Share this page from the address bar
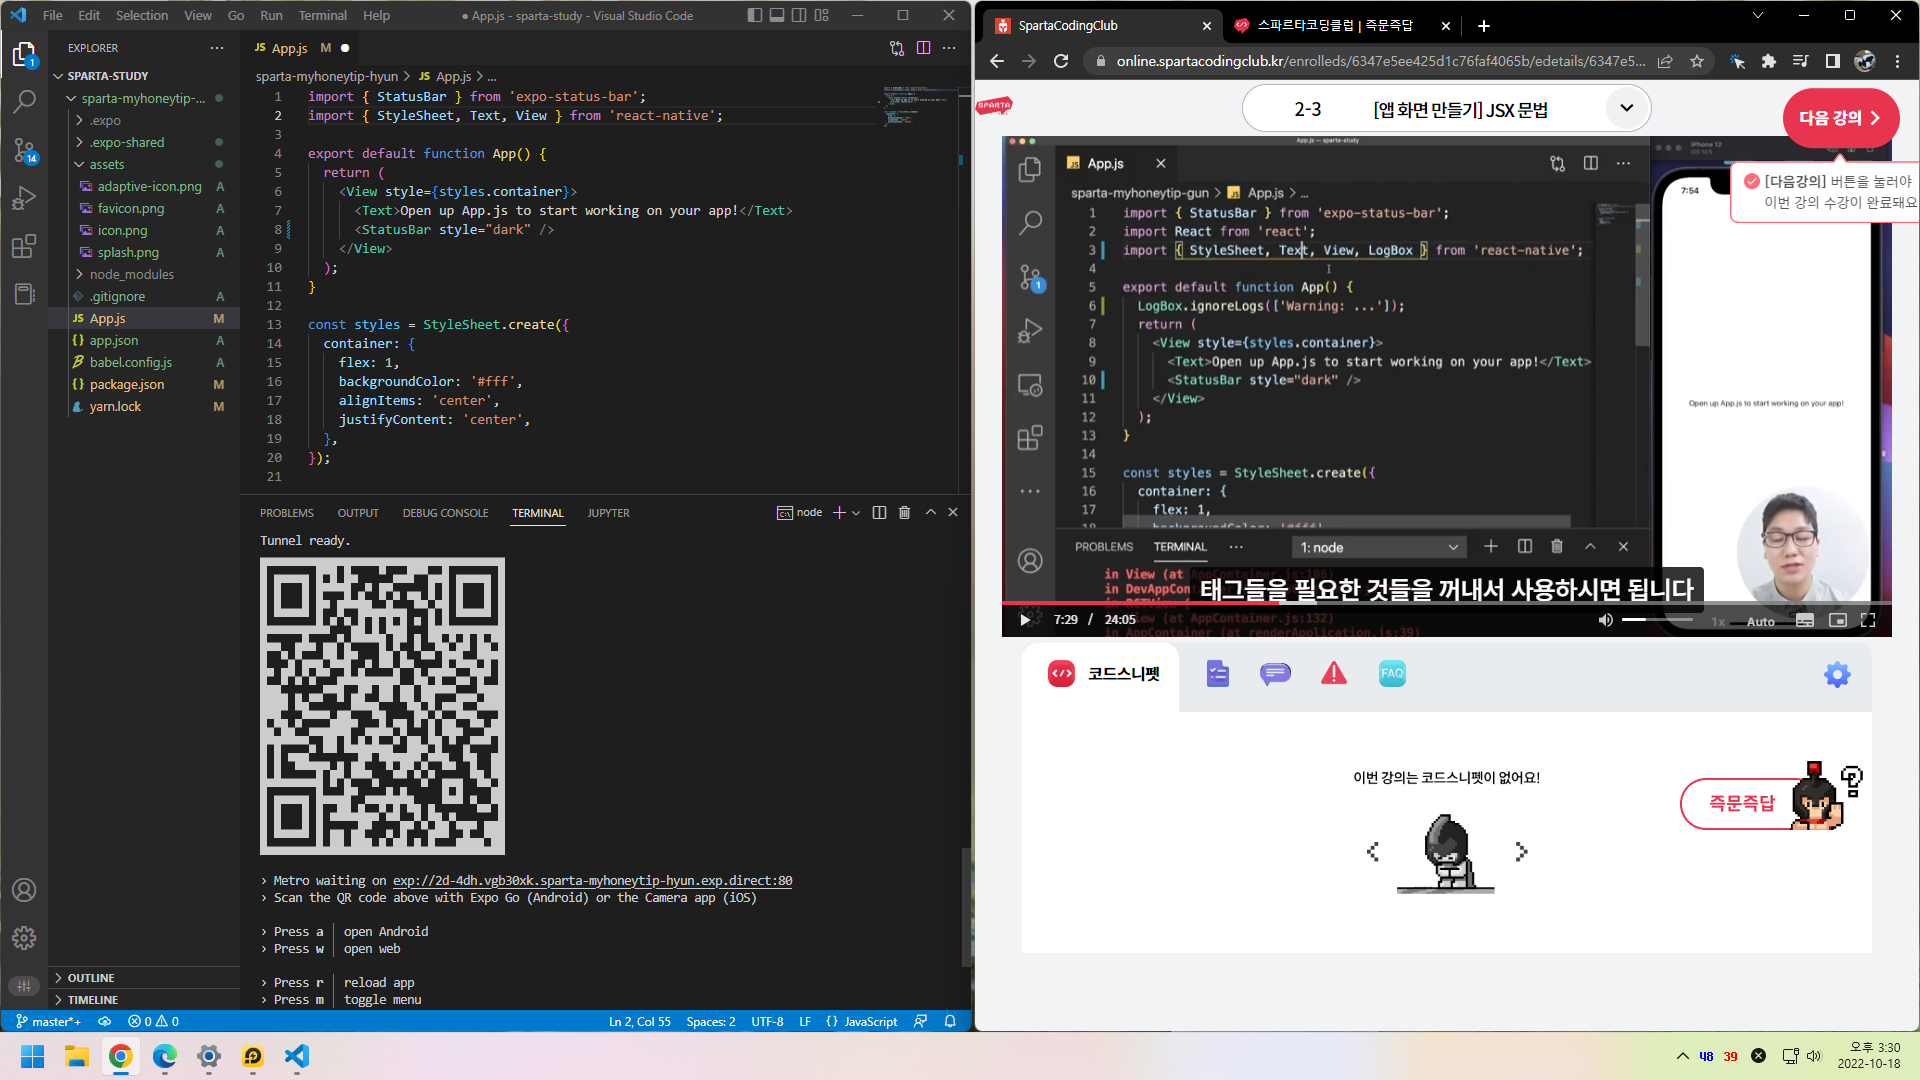Image resolution: width=1920 pixels, height=1080 pixels. pyautogui.click(x=1665, y=61)
